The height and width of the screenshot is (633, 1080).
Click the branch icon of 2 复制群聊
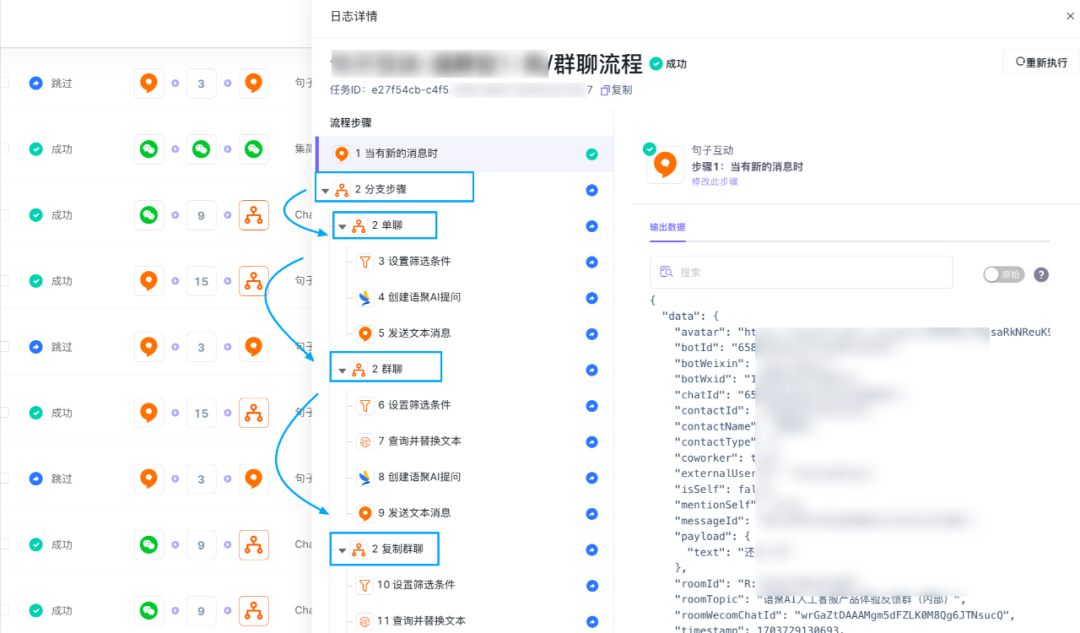pyautogui.click(x=359, y=550)
